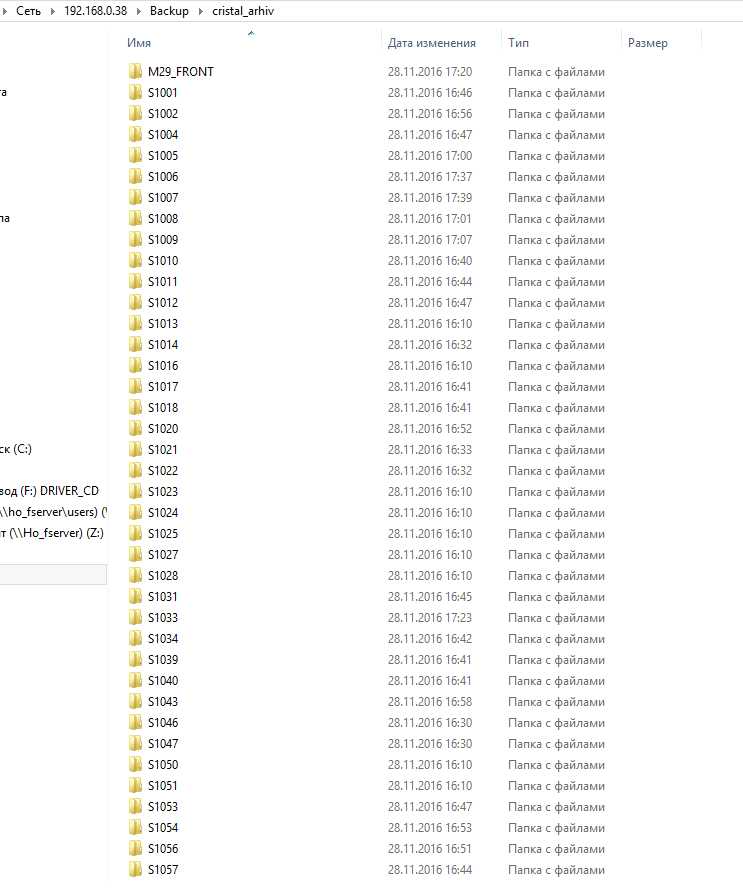Image resolution: width=743 pixels, height=892 pixels.
Task: Expand breadcrumb arrow after Backup
Action: coord(201,11)
